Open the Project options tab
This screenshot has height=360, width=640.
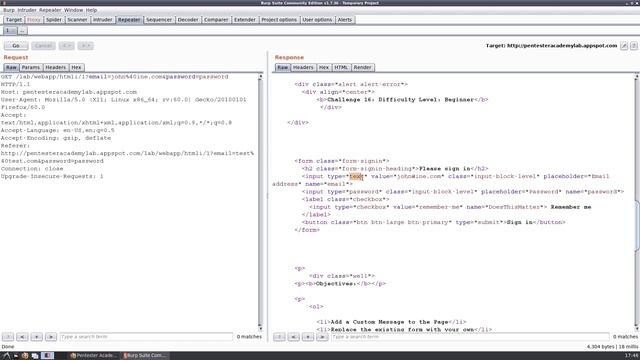point(279,20)
